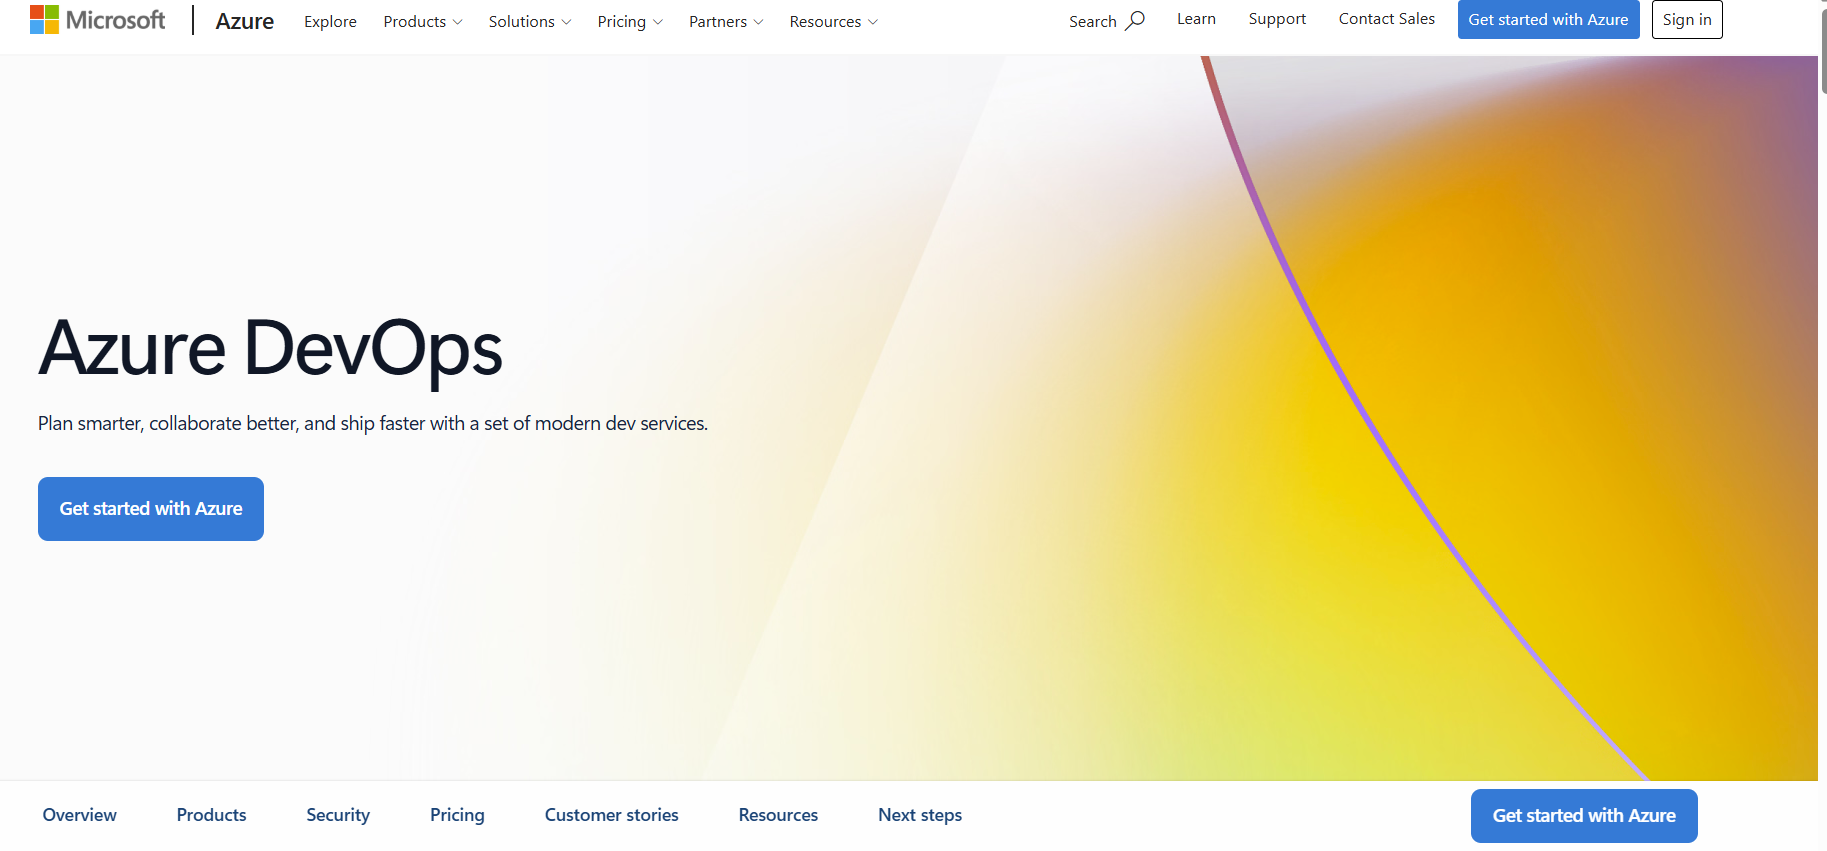Viewport: 1827px width, 851px height.
Task: Click header Get started with Azure button
Action: tap(1548, 20)
